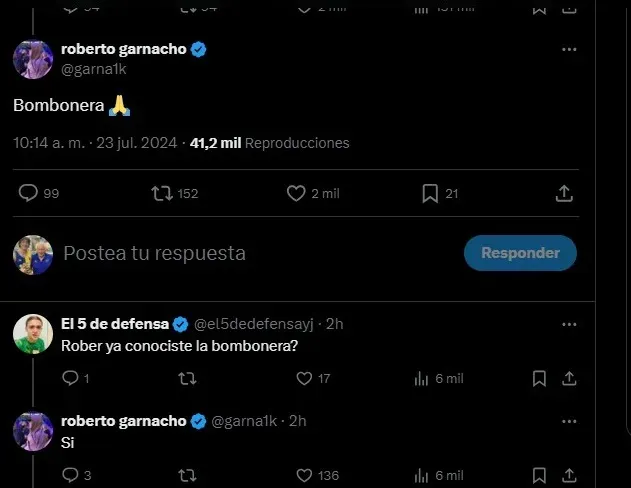
Task: Reply to El 5 de defensa's comment
Action: 70,379
